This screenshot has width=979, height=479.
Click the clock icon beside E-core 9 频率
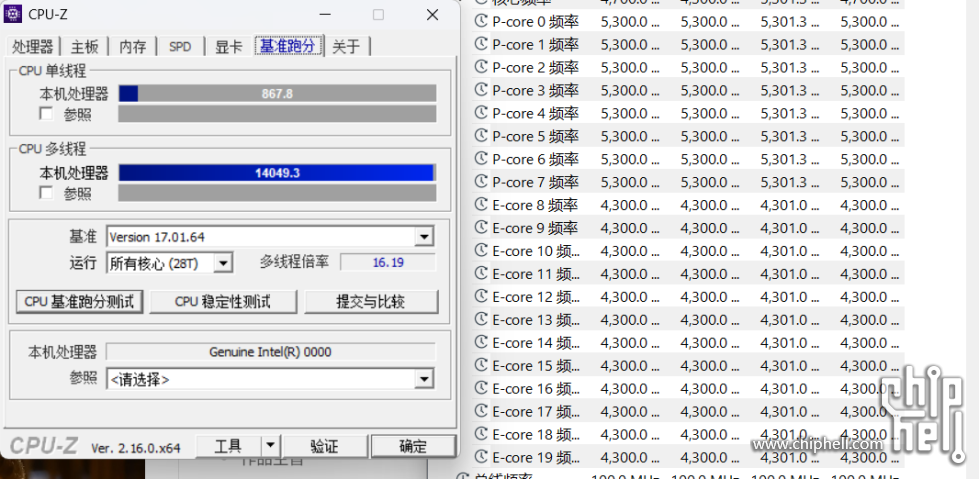pos(481,228)
